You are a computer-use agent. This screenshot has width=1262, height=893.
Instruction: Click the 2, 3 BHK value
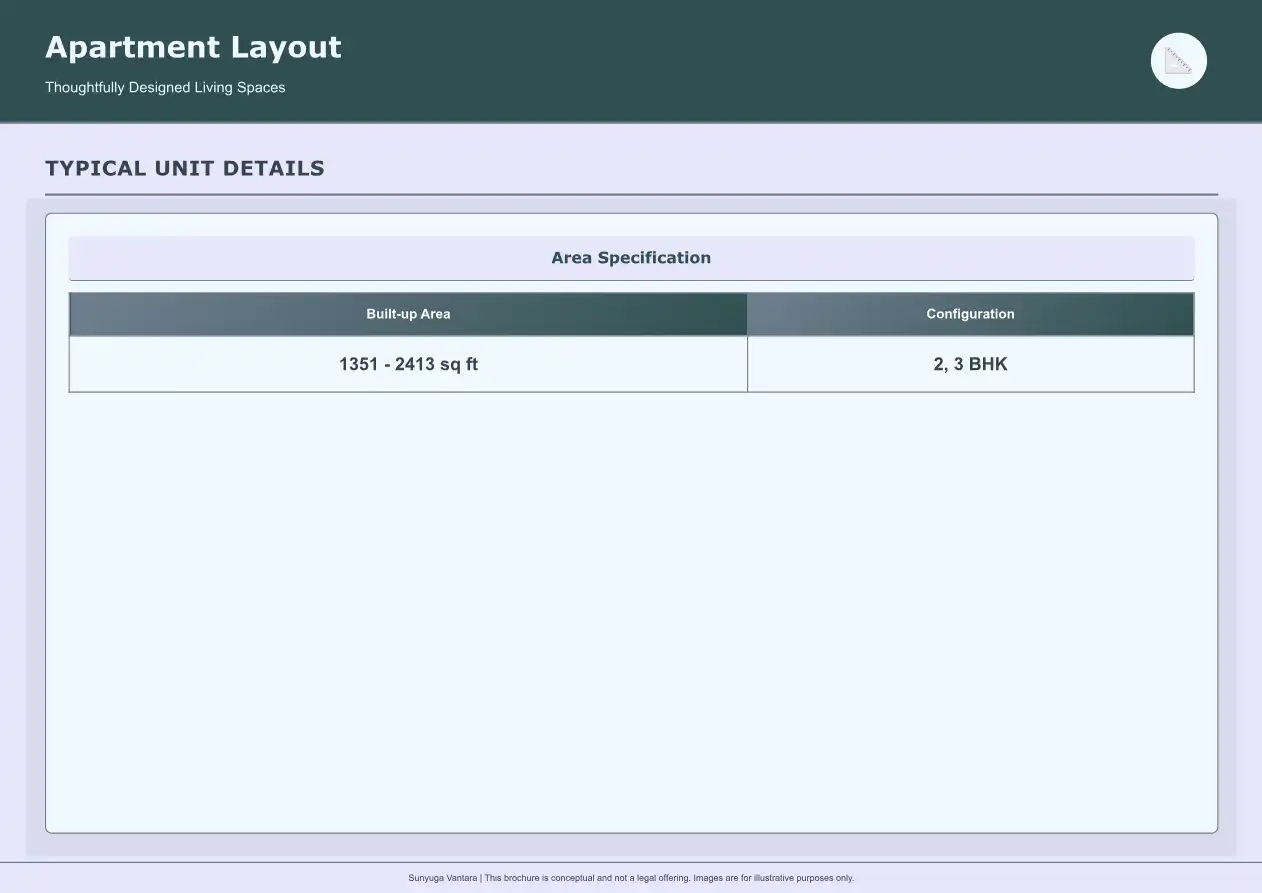(970, 364)
